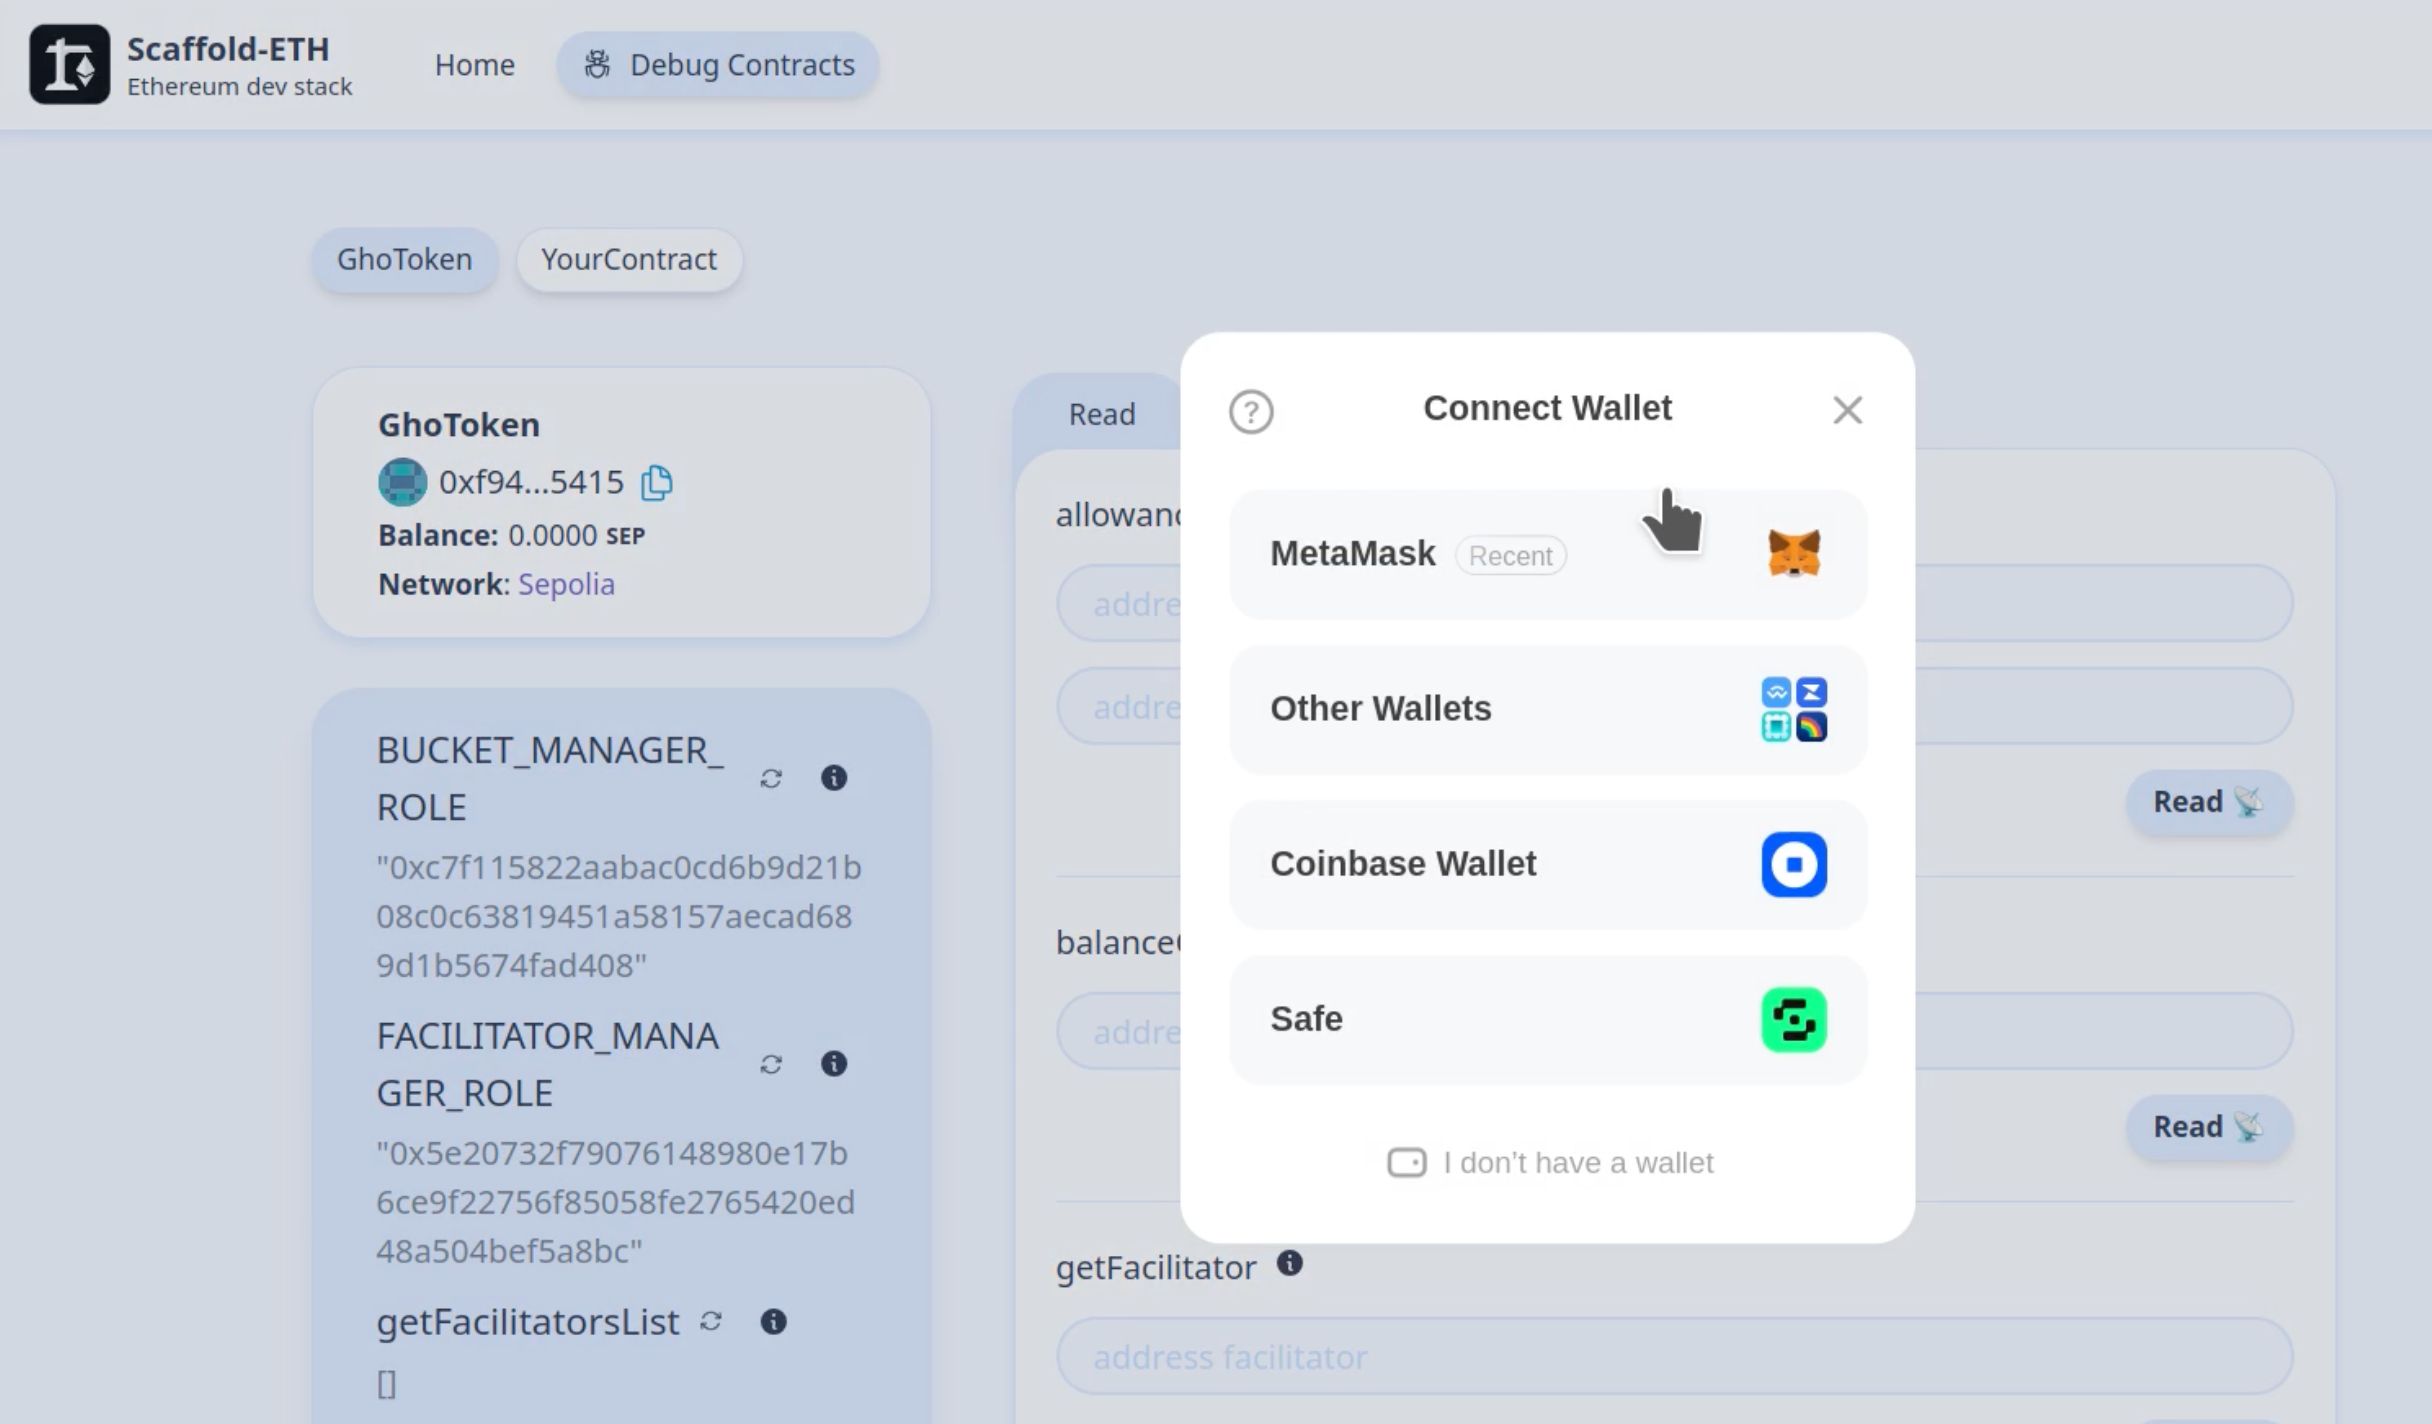Image resolution: width=2432 pixels, height=1424 pixels.
Task: Open the Sepolia network link
Action: point(566,584)
